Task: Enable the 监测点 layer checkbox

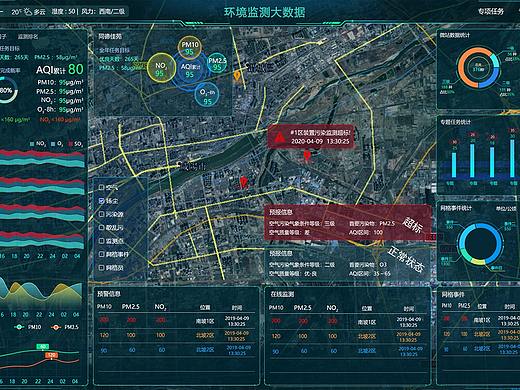Action: point(102,241)
